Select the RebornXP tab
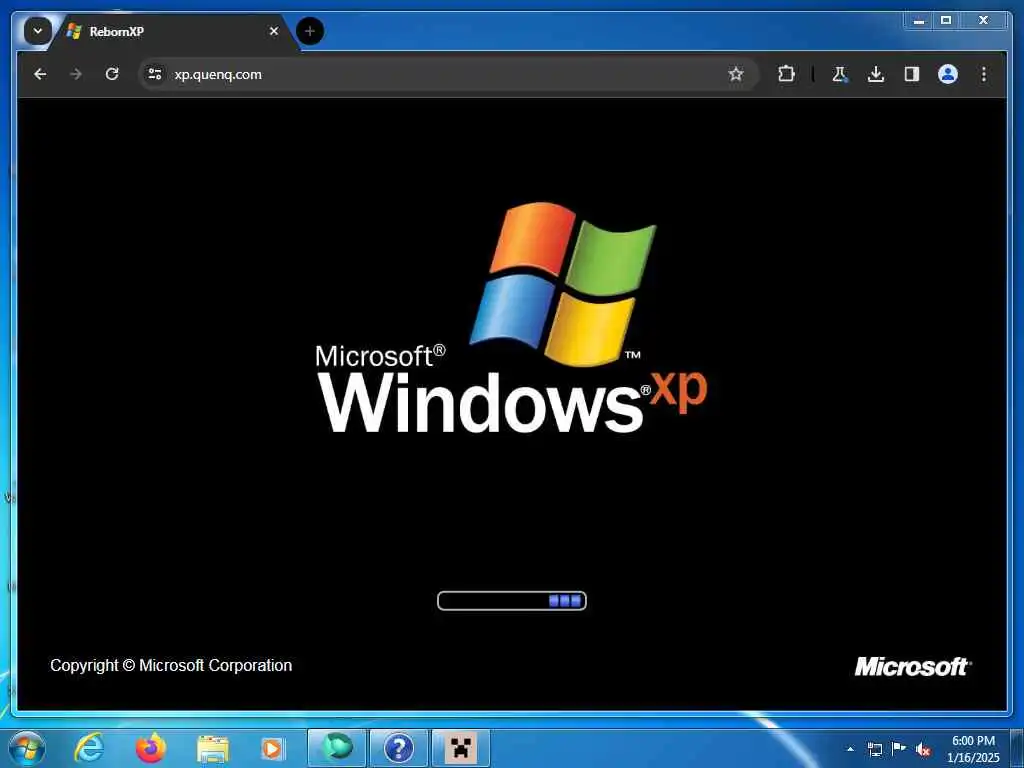1024x768 pixels. (173, 31)
